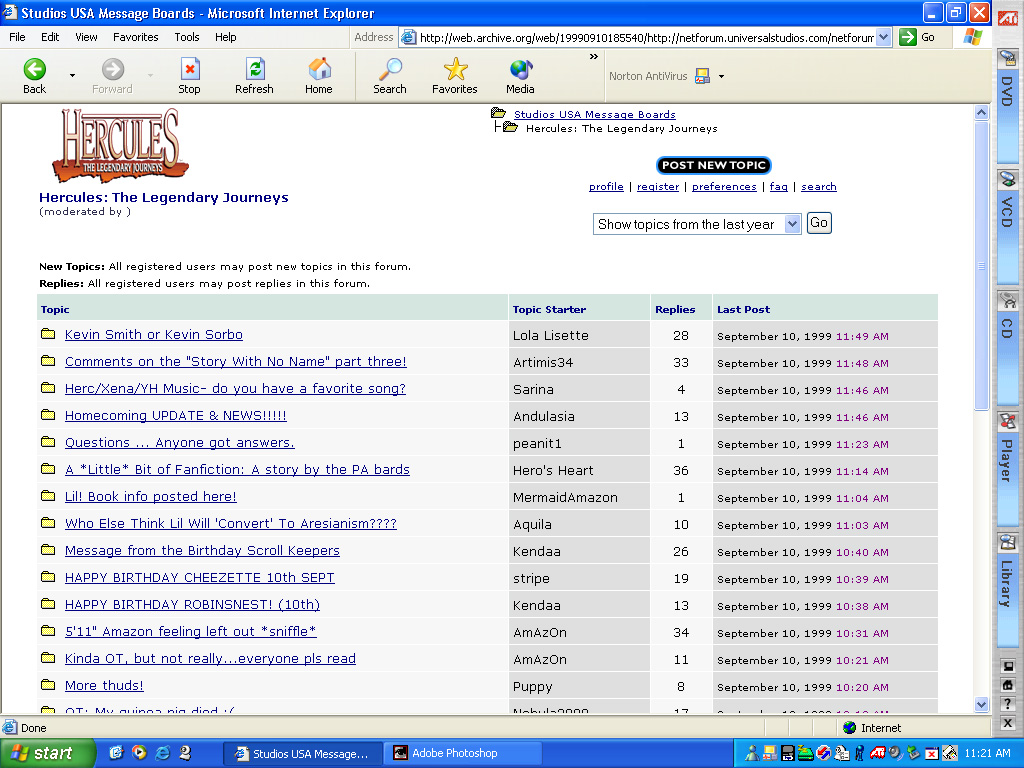Click folder icon for 'More thuds!' topic
The width and height of the screenshot is (1024, 768).
tap(48, 684)
